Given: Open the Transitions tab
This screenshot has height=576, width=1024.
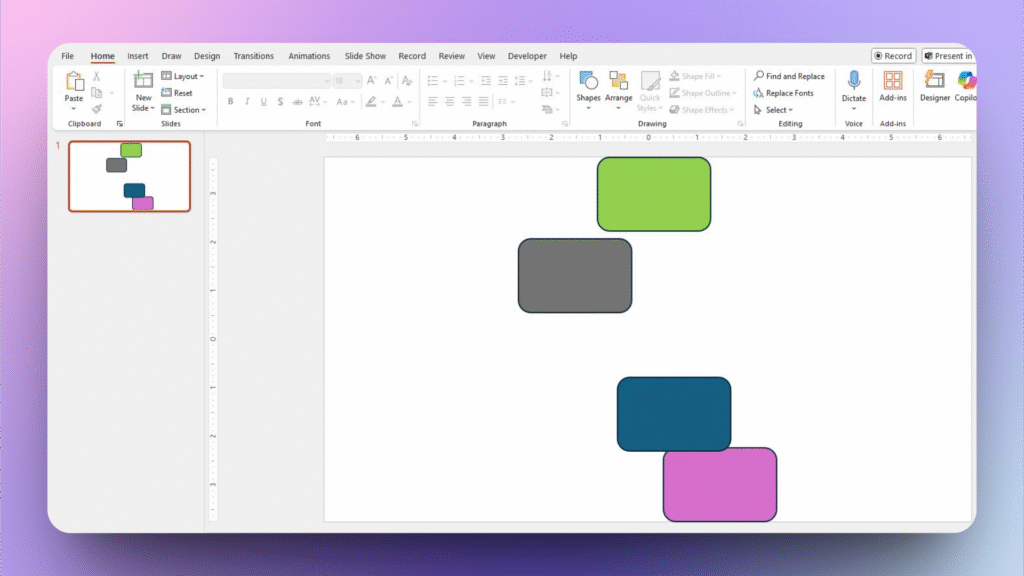Looking at the screenshot, I should [254, 56].
